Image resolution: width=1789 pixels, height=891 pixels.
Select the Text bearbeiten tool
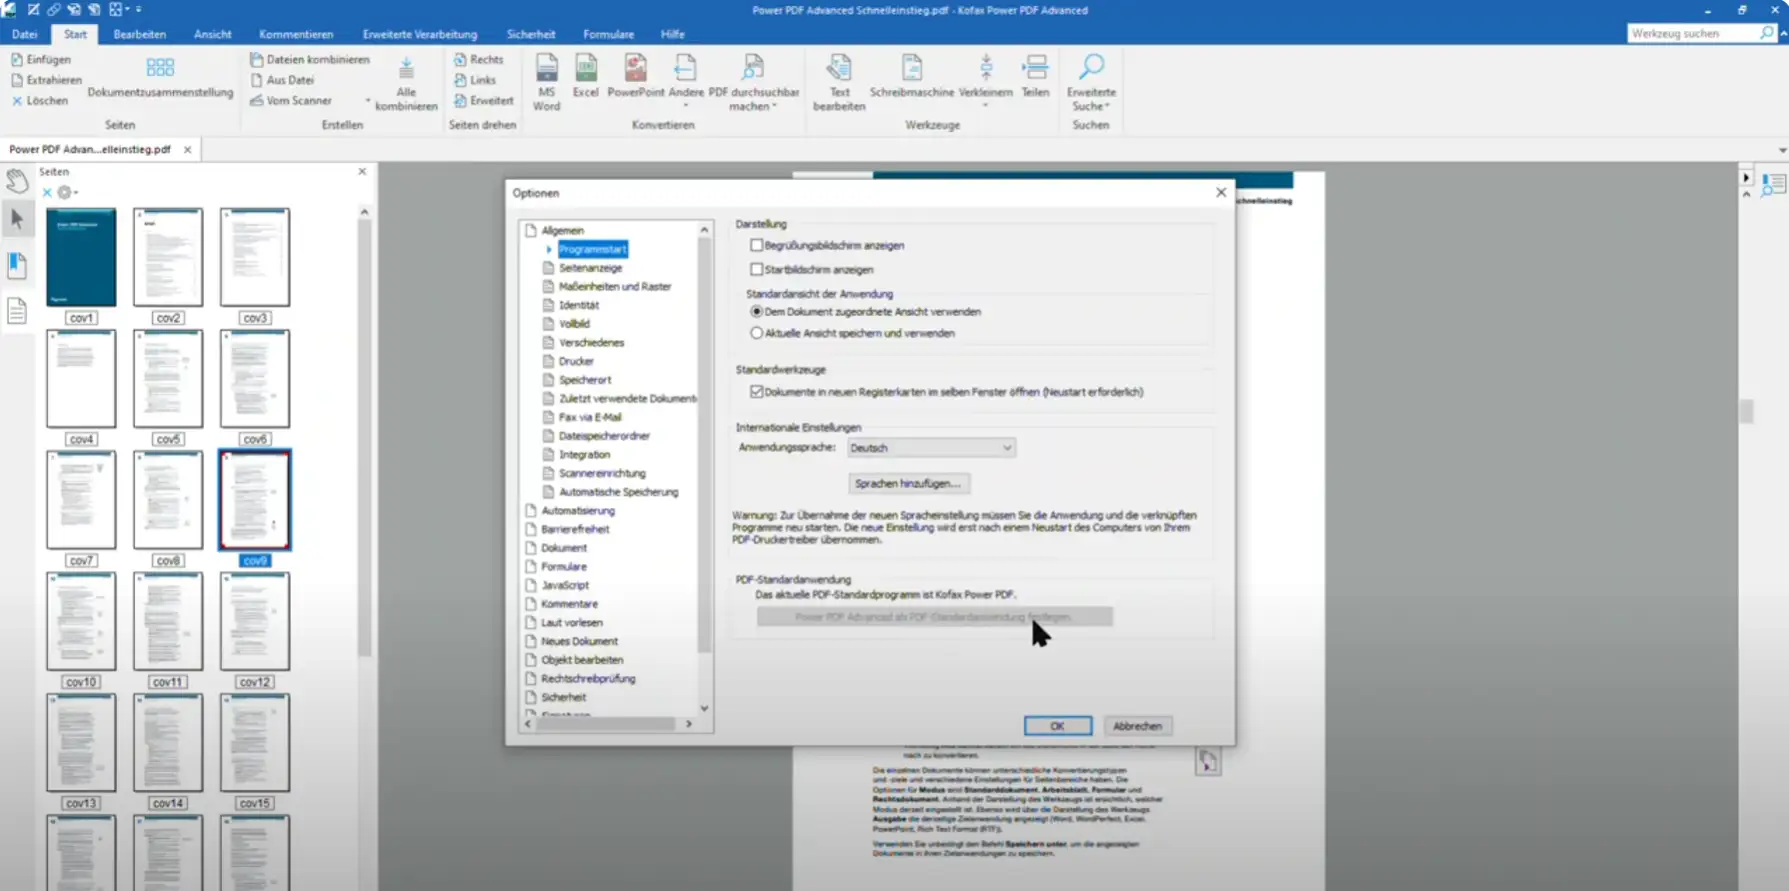tap(839, 70)
